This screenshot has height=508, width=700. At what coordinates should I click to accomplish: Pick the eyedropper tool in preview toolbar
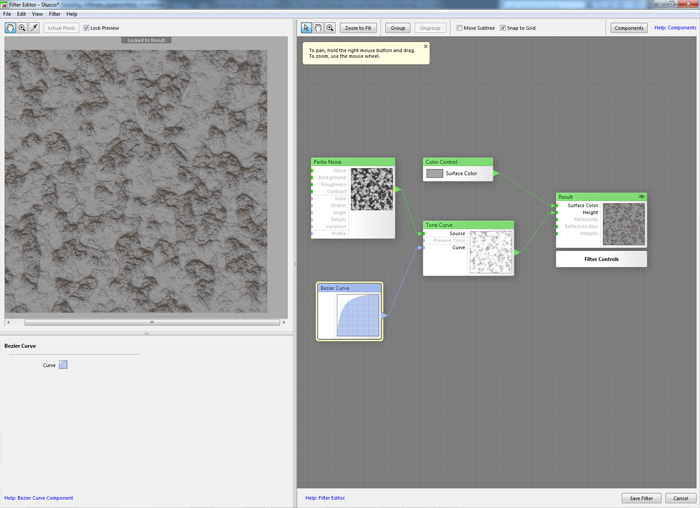pos(34,28)
